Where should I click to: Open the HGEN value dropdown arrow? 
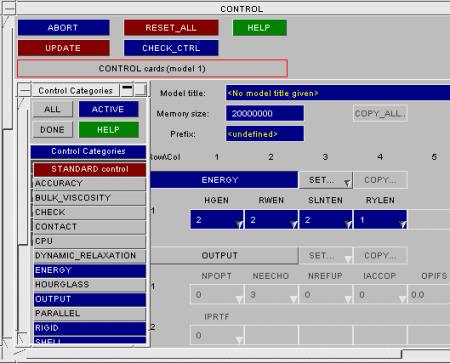pyautogui.click(x=239, y=224)
